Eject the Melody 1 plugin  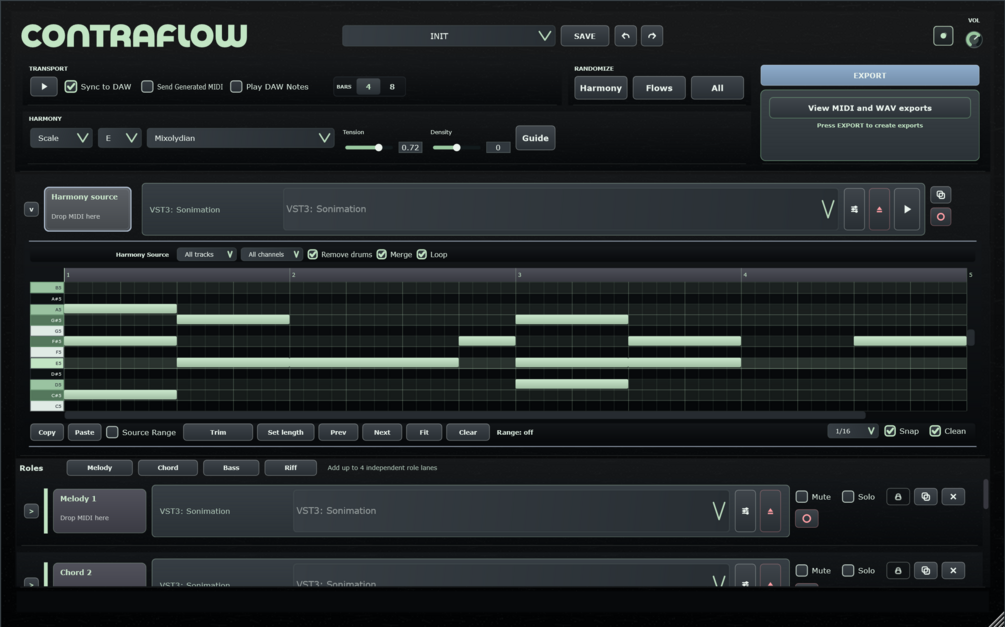(x=770, y=511)
